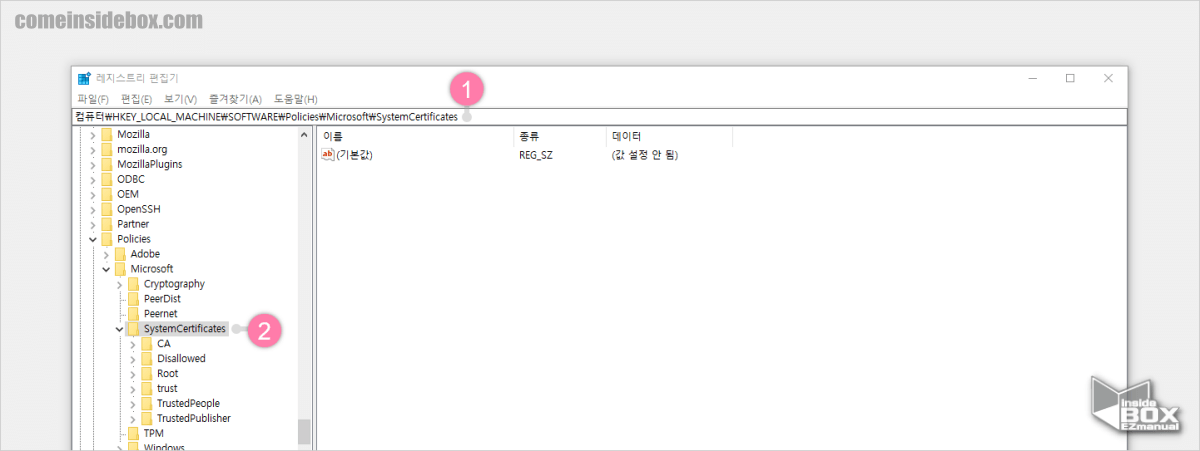Screen dimensions: 1200x451
Task: Open the 보기(V) menu
Action: coord(180,99)
